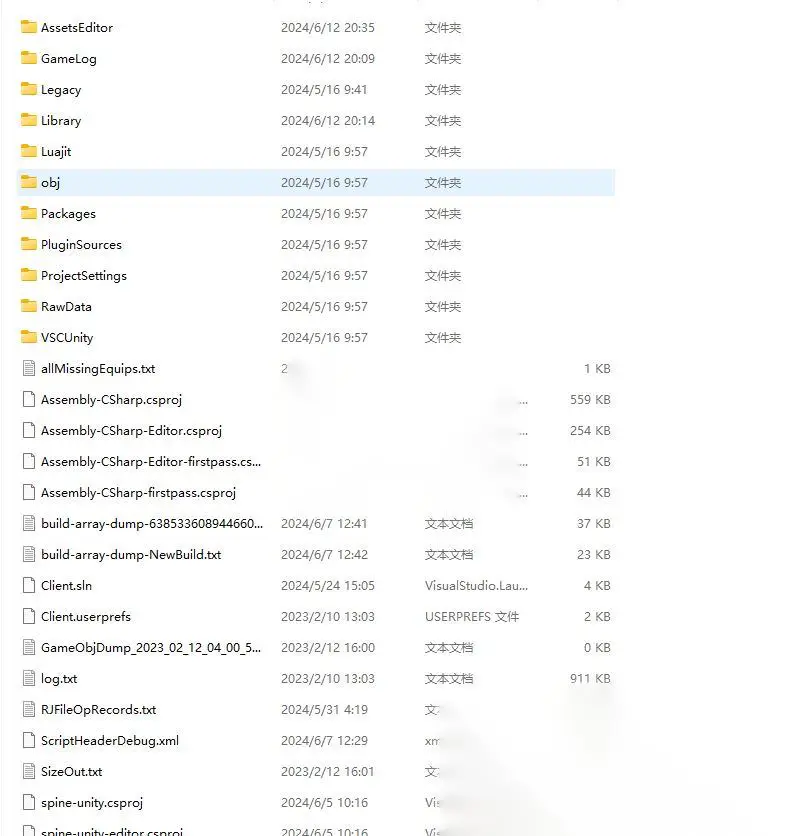The image size is (799, 836).
Task: Select the Library folder name
Action: click(61, 120)
